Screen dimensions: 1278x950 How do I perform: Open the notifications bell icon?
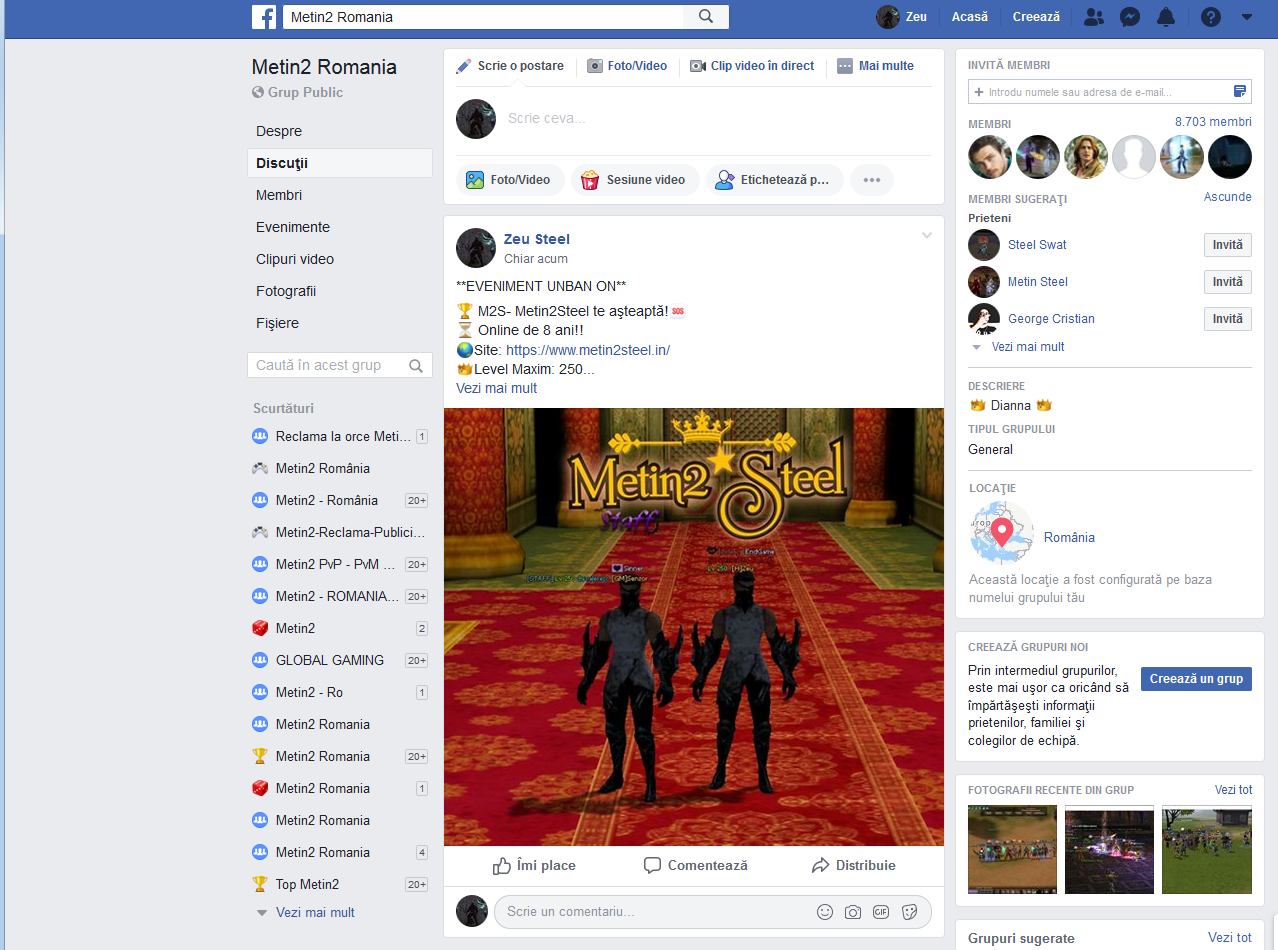[x=1166, y=17]
